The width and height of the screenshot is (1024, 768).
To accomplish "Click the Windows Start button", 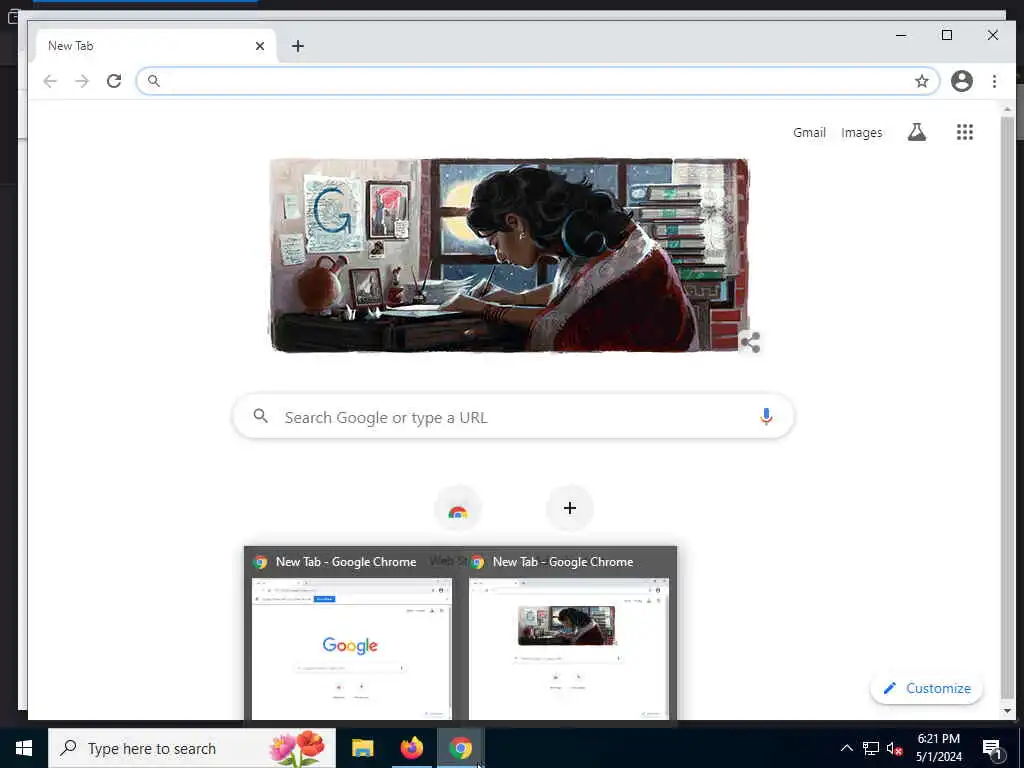I will 24,748.
